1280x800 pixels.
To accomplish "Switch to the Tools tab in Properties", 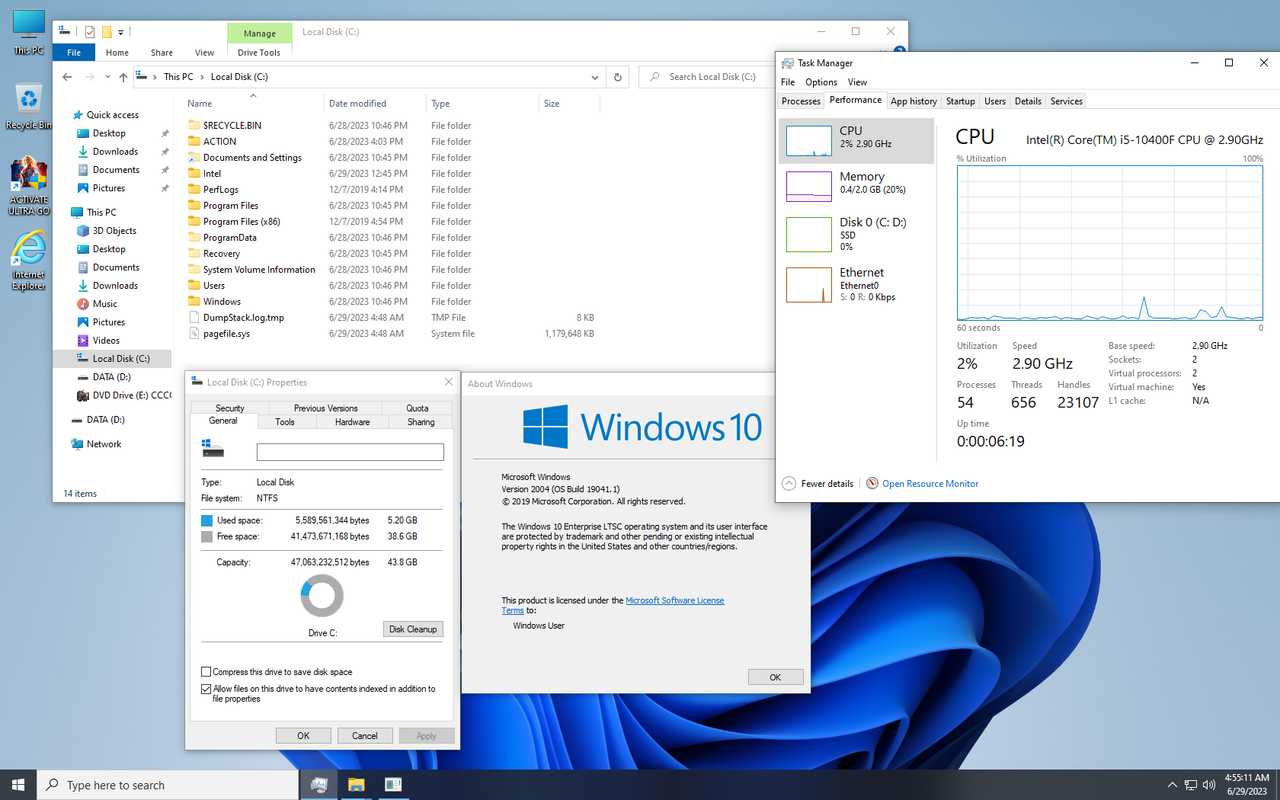I will [285, 422].
